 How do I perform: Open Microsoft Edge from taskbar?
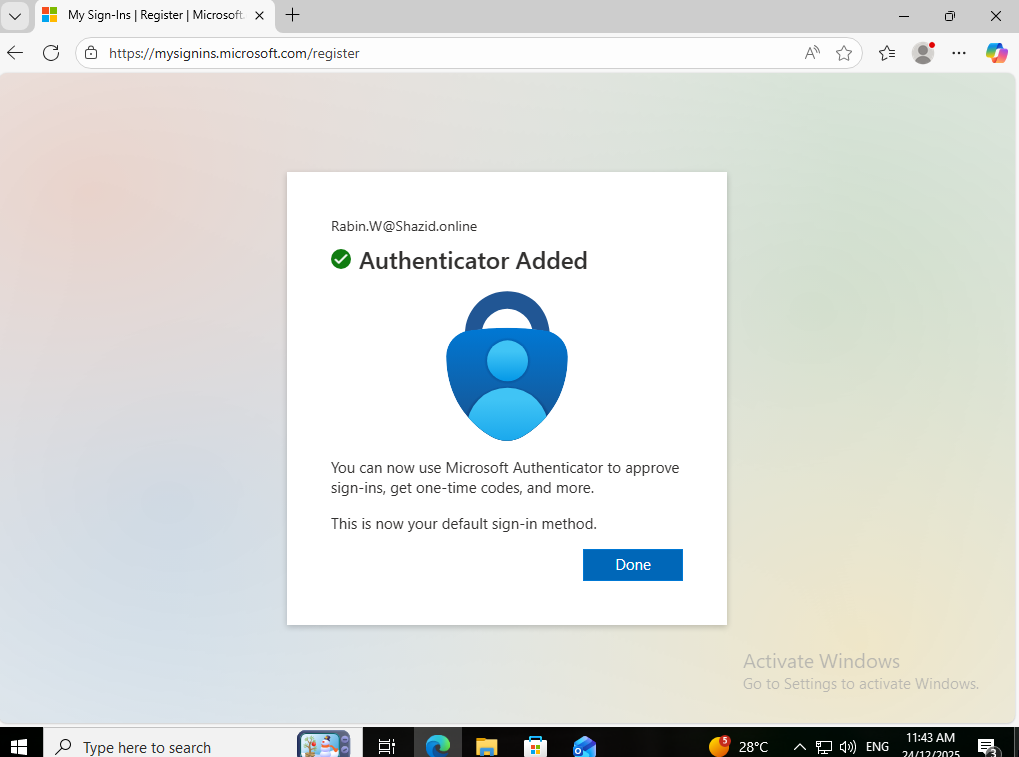(438, 746)
